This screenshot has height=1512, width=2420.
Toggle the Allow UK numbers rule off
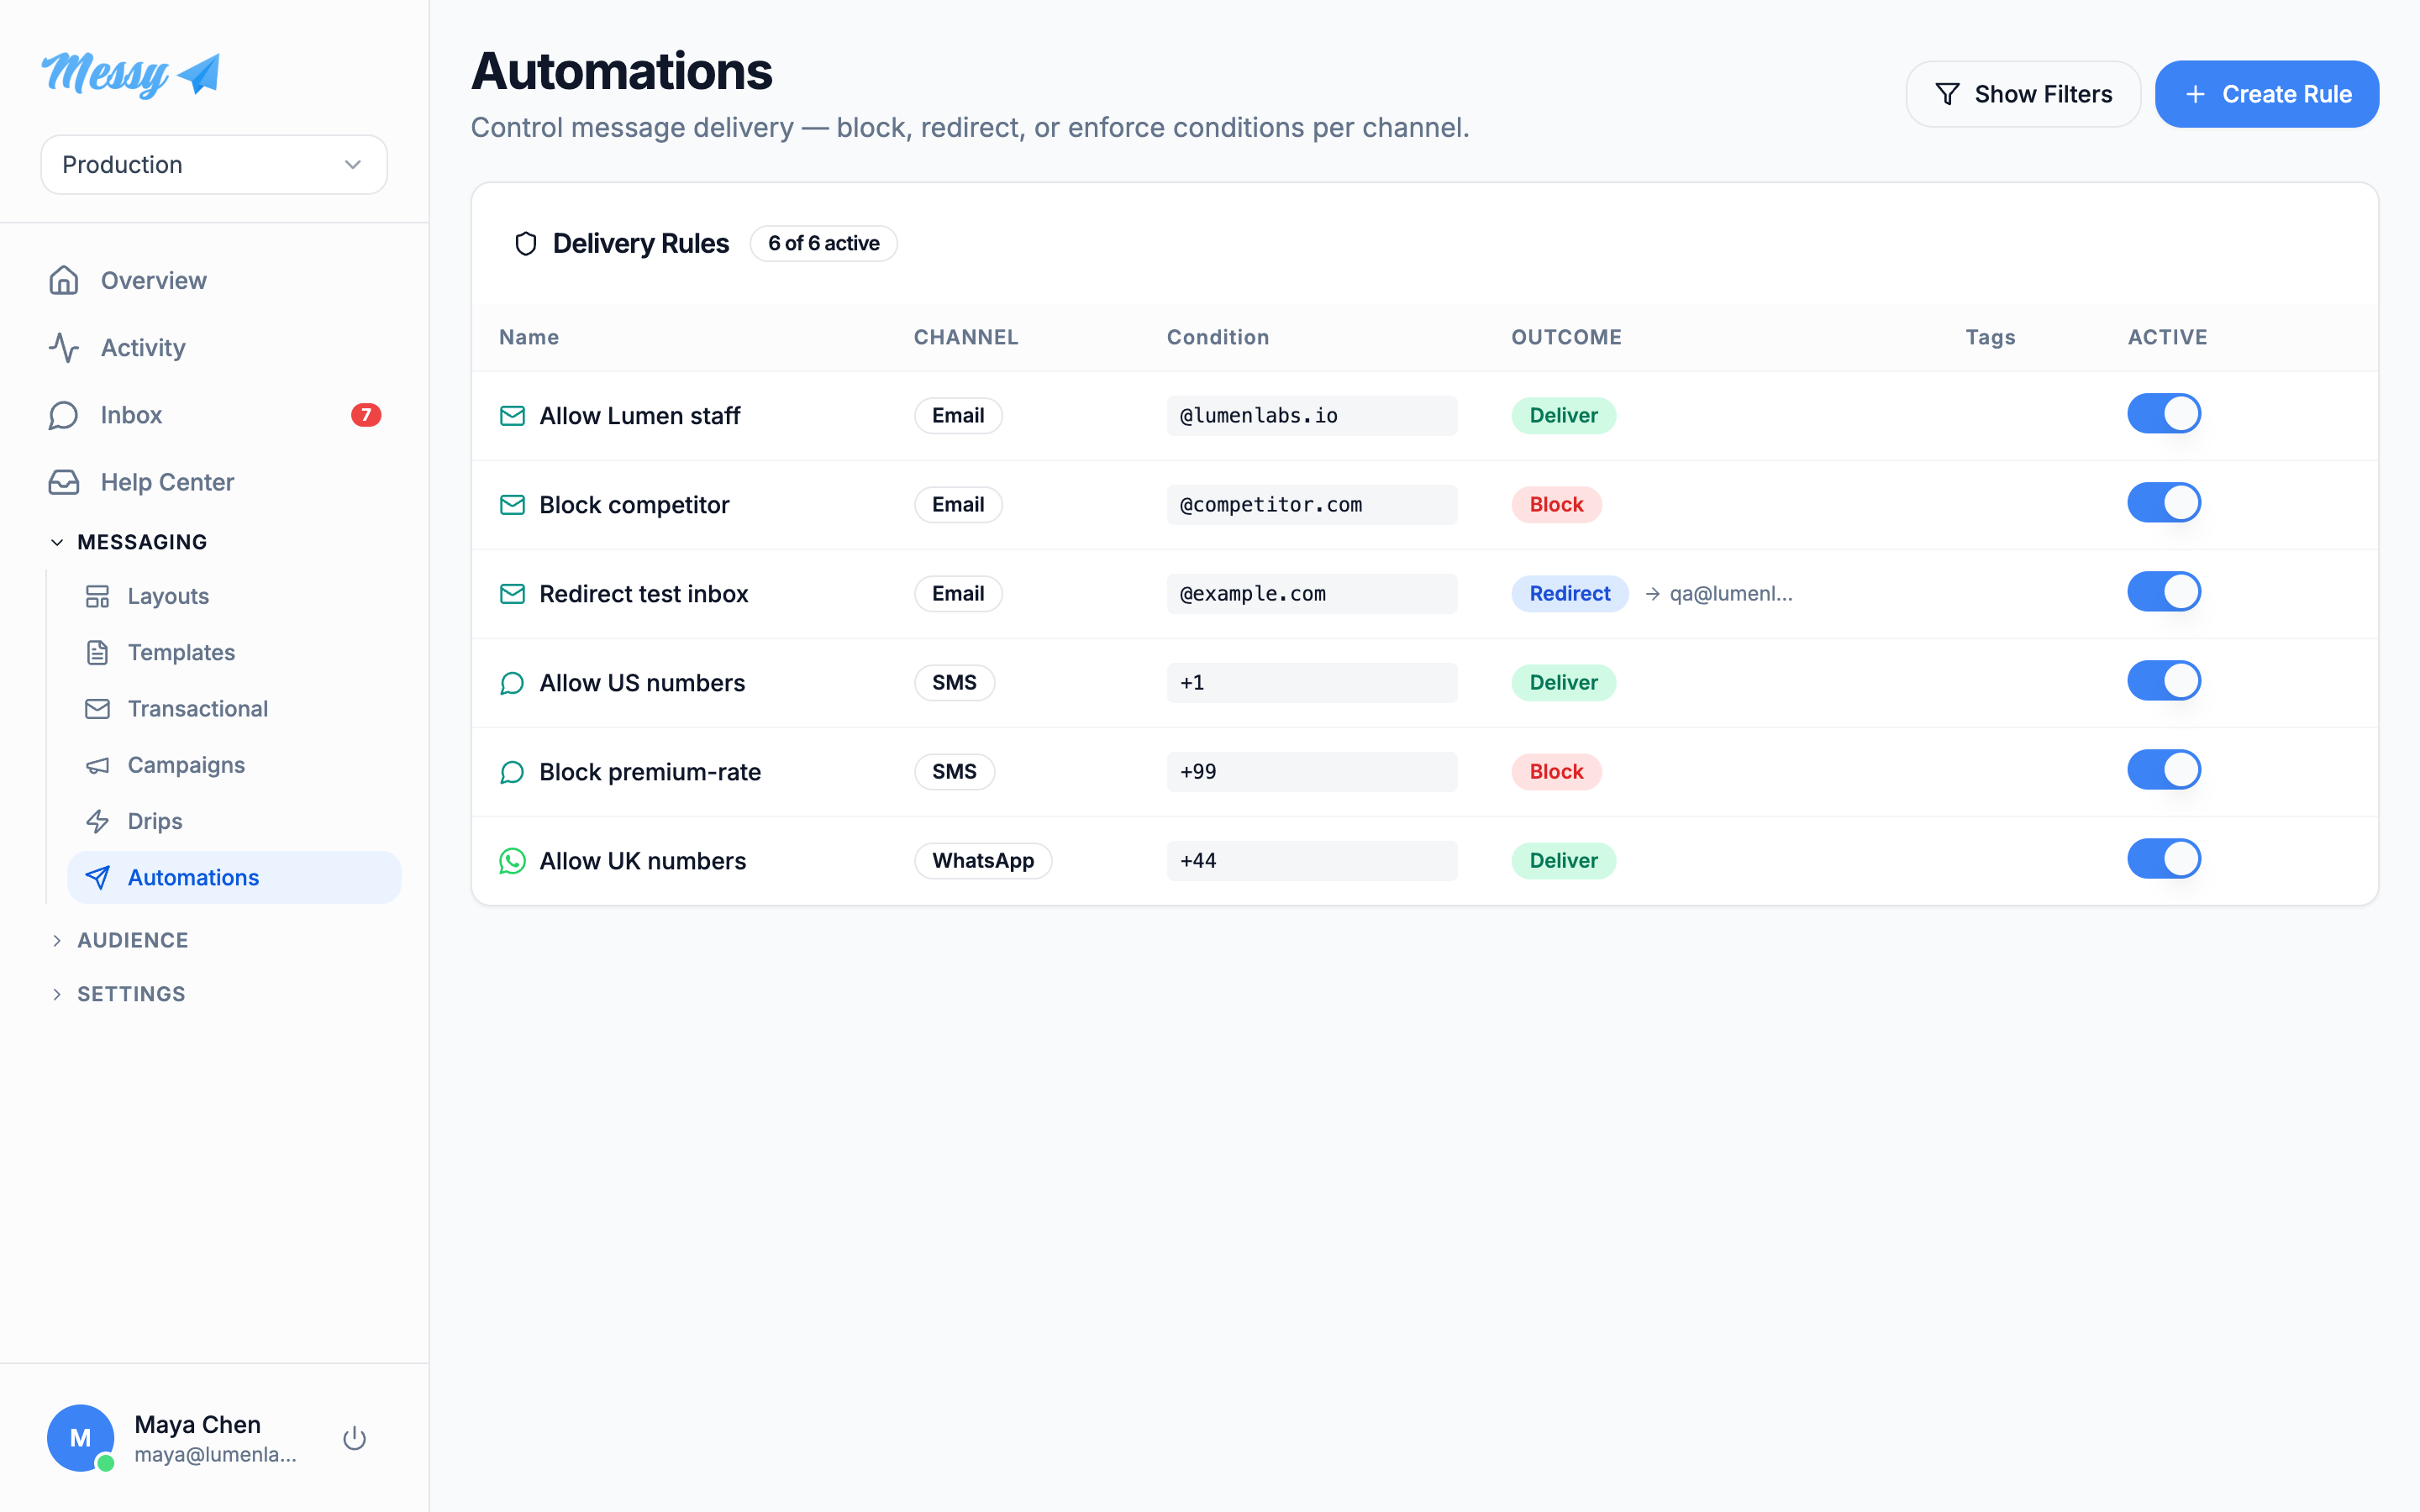click(2164, 859)
